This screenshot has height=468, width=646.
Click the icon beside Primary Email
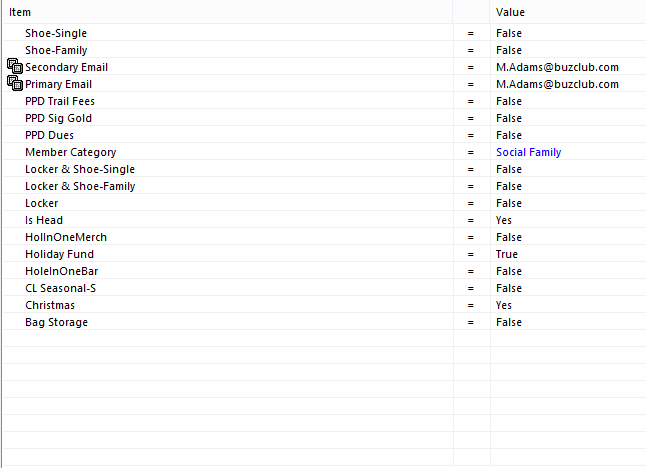pyautogui.click(x=14, y=84)
